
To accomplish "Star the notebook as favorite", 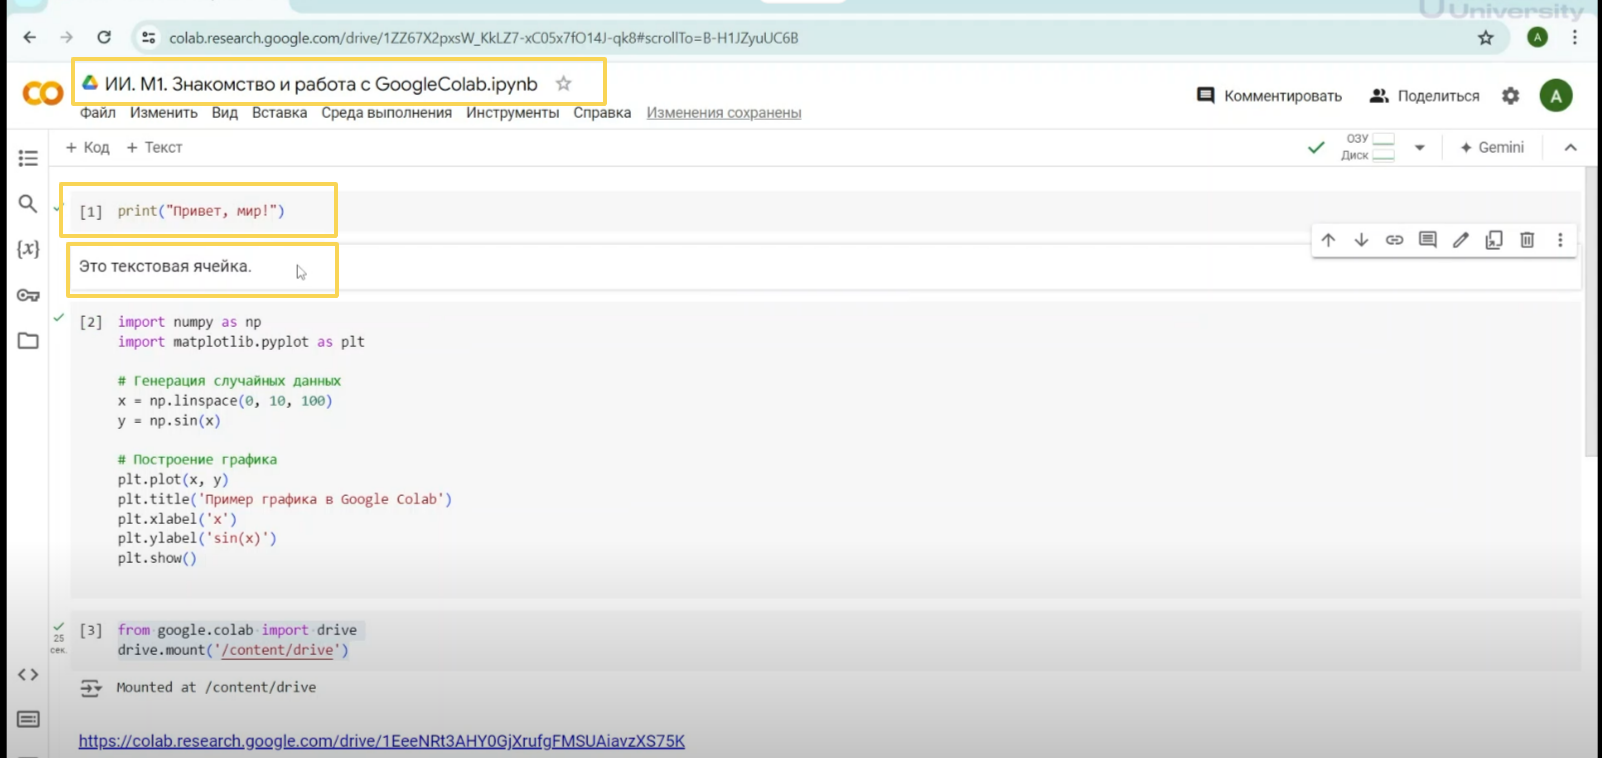I will [564, 84].
